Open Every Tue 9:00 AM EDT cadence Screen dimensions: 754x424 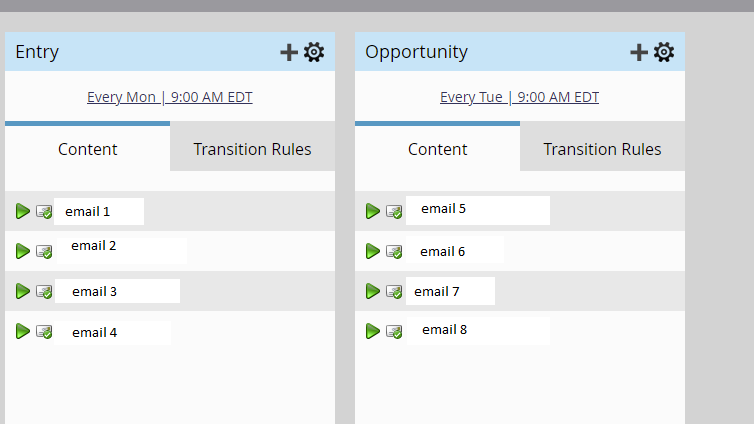519,97
